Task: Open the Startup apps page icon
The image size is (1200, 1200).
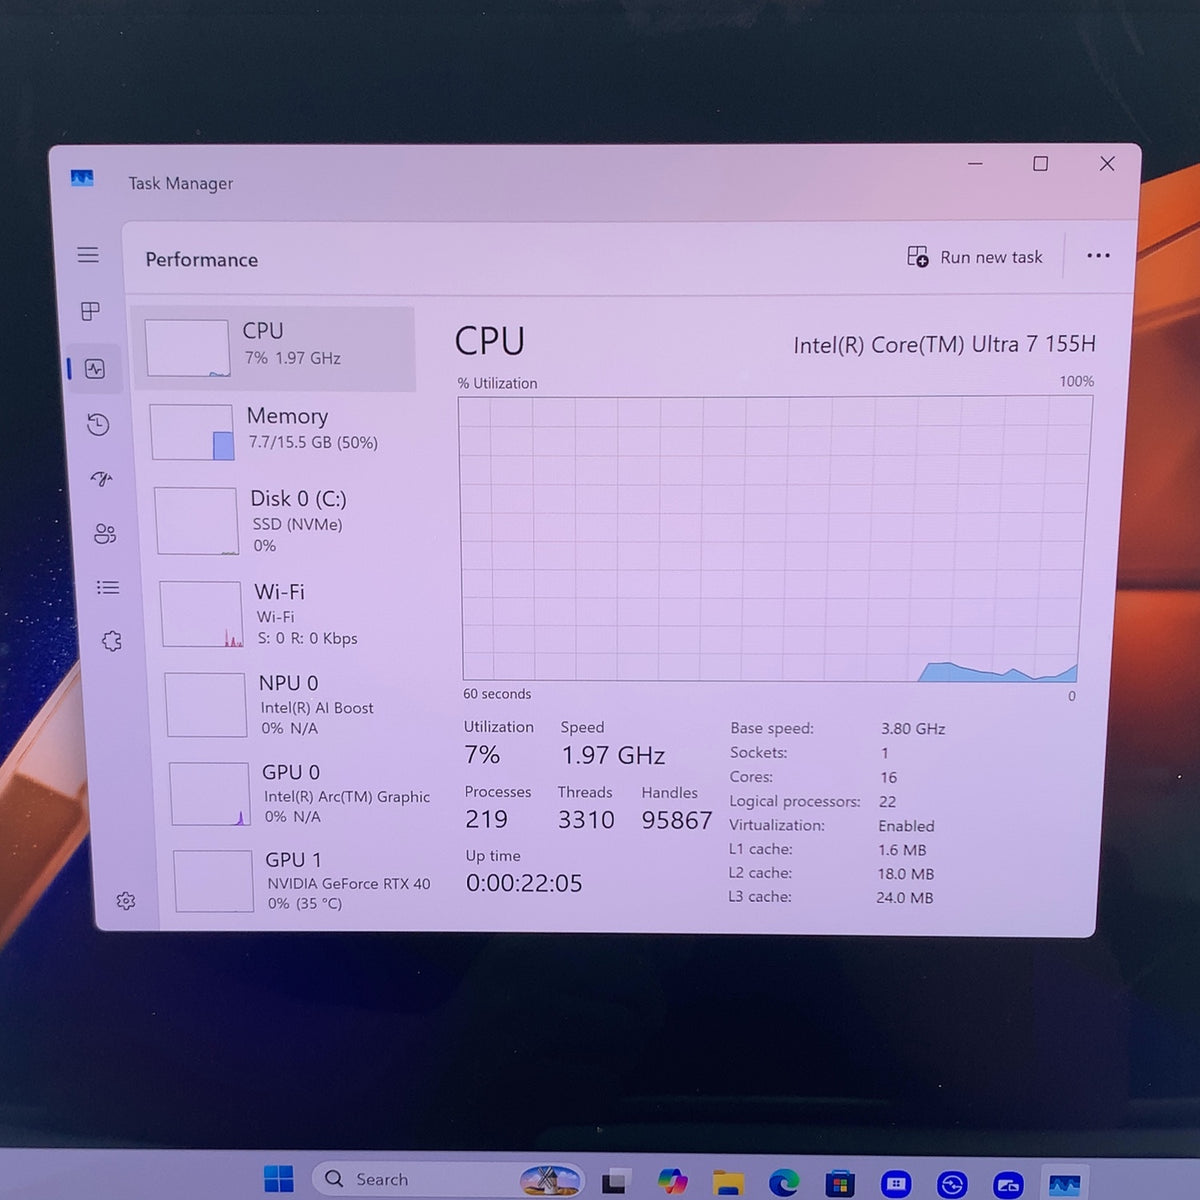Action: coord(102,479)
